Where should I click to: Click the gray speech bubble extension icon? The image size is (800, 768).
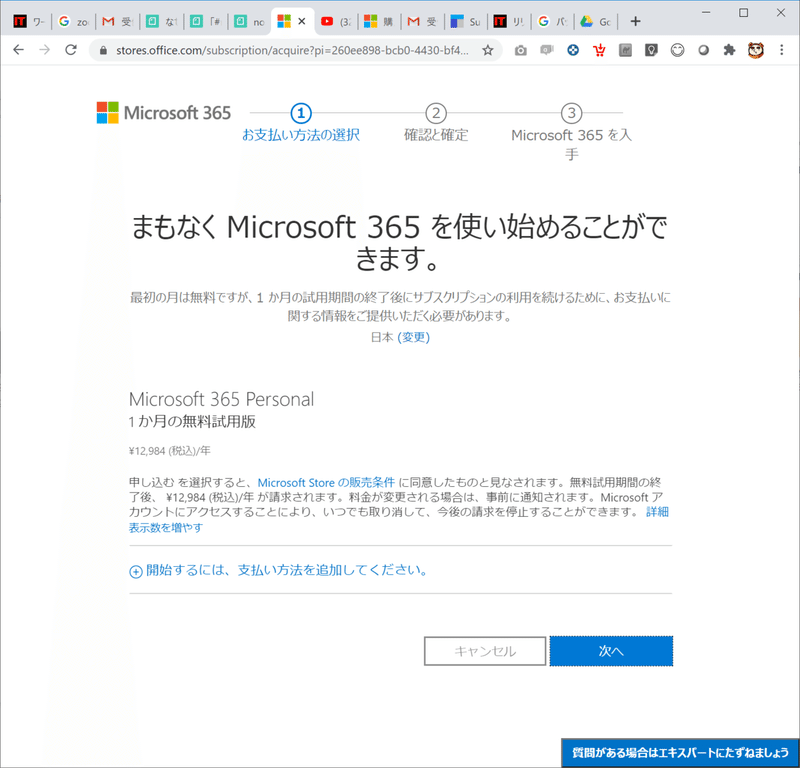(547, 50)
